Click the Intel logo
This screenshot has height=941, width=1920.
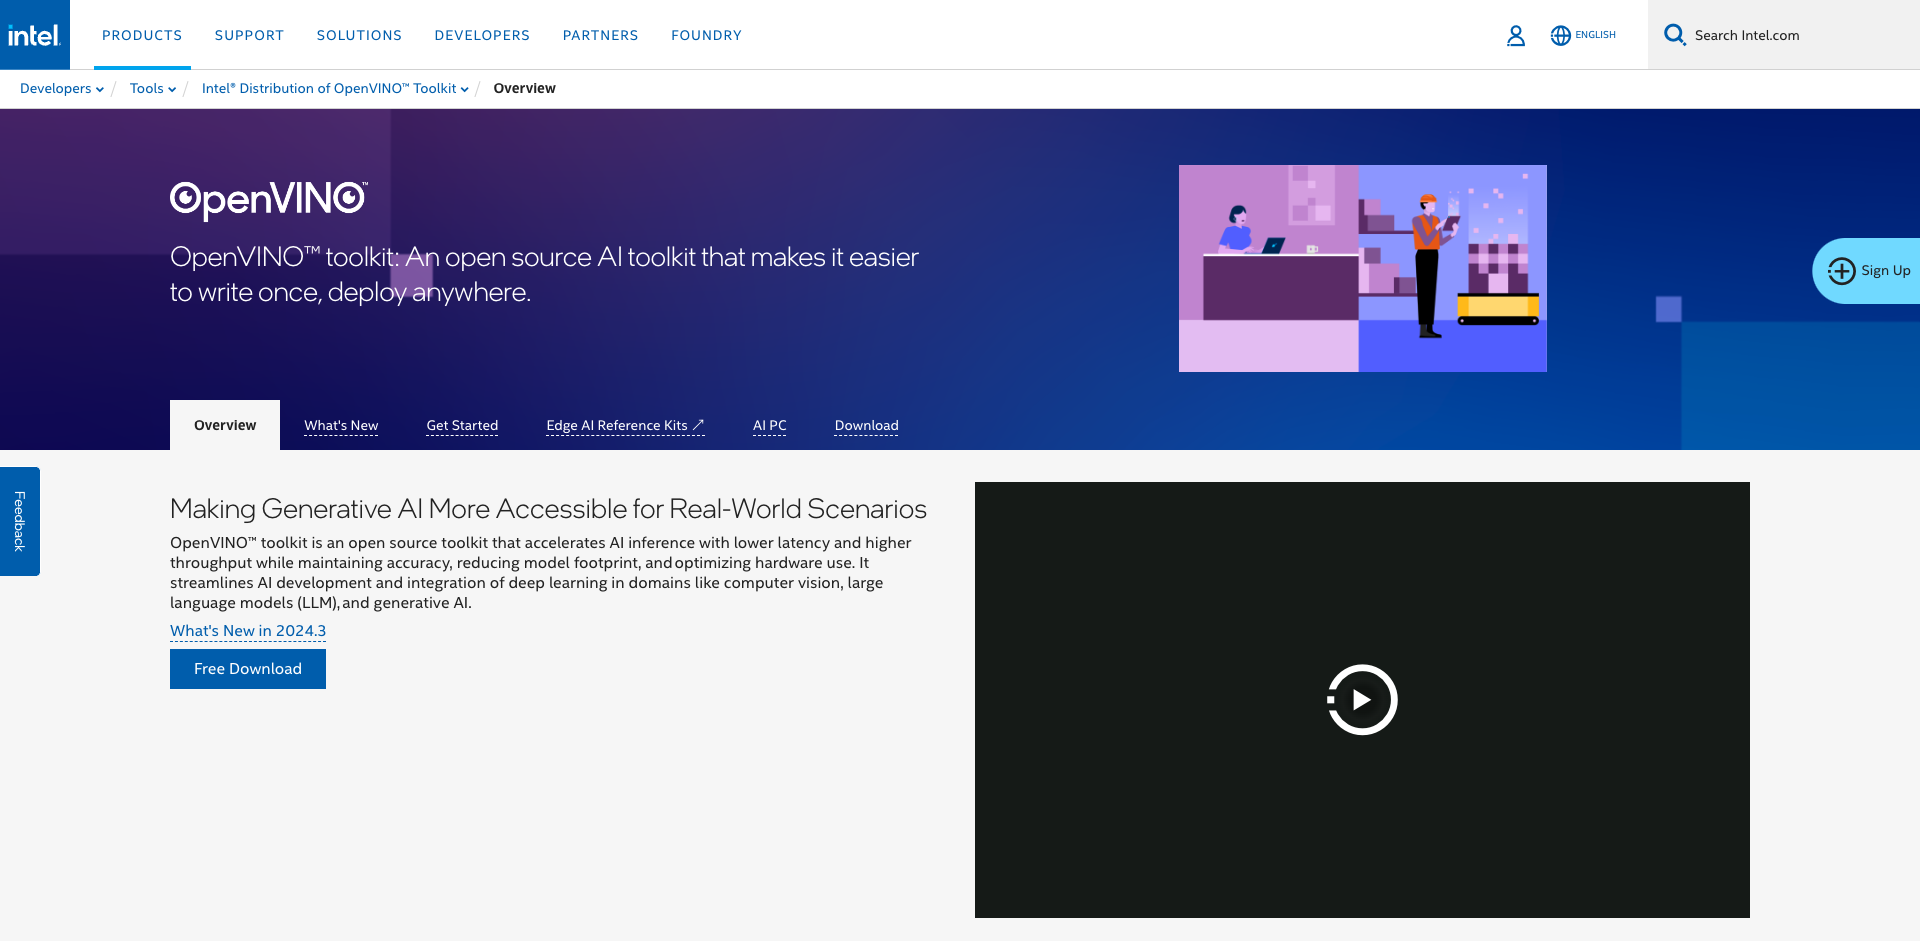pyautogui.click(x=35, y=35)
